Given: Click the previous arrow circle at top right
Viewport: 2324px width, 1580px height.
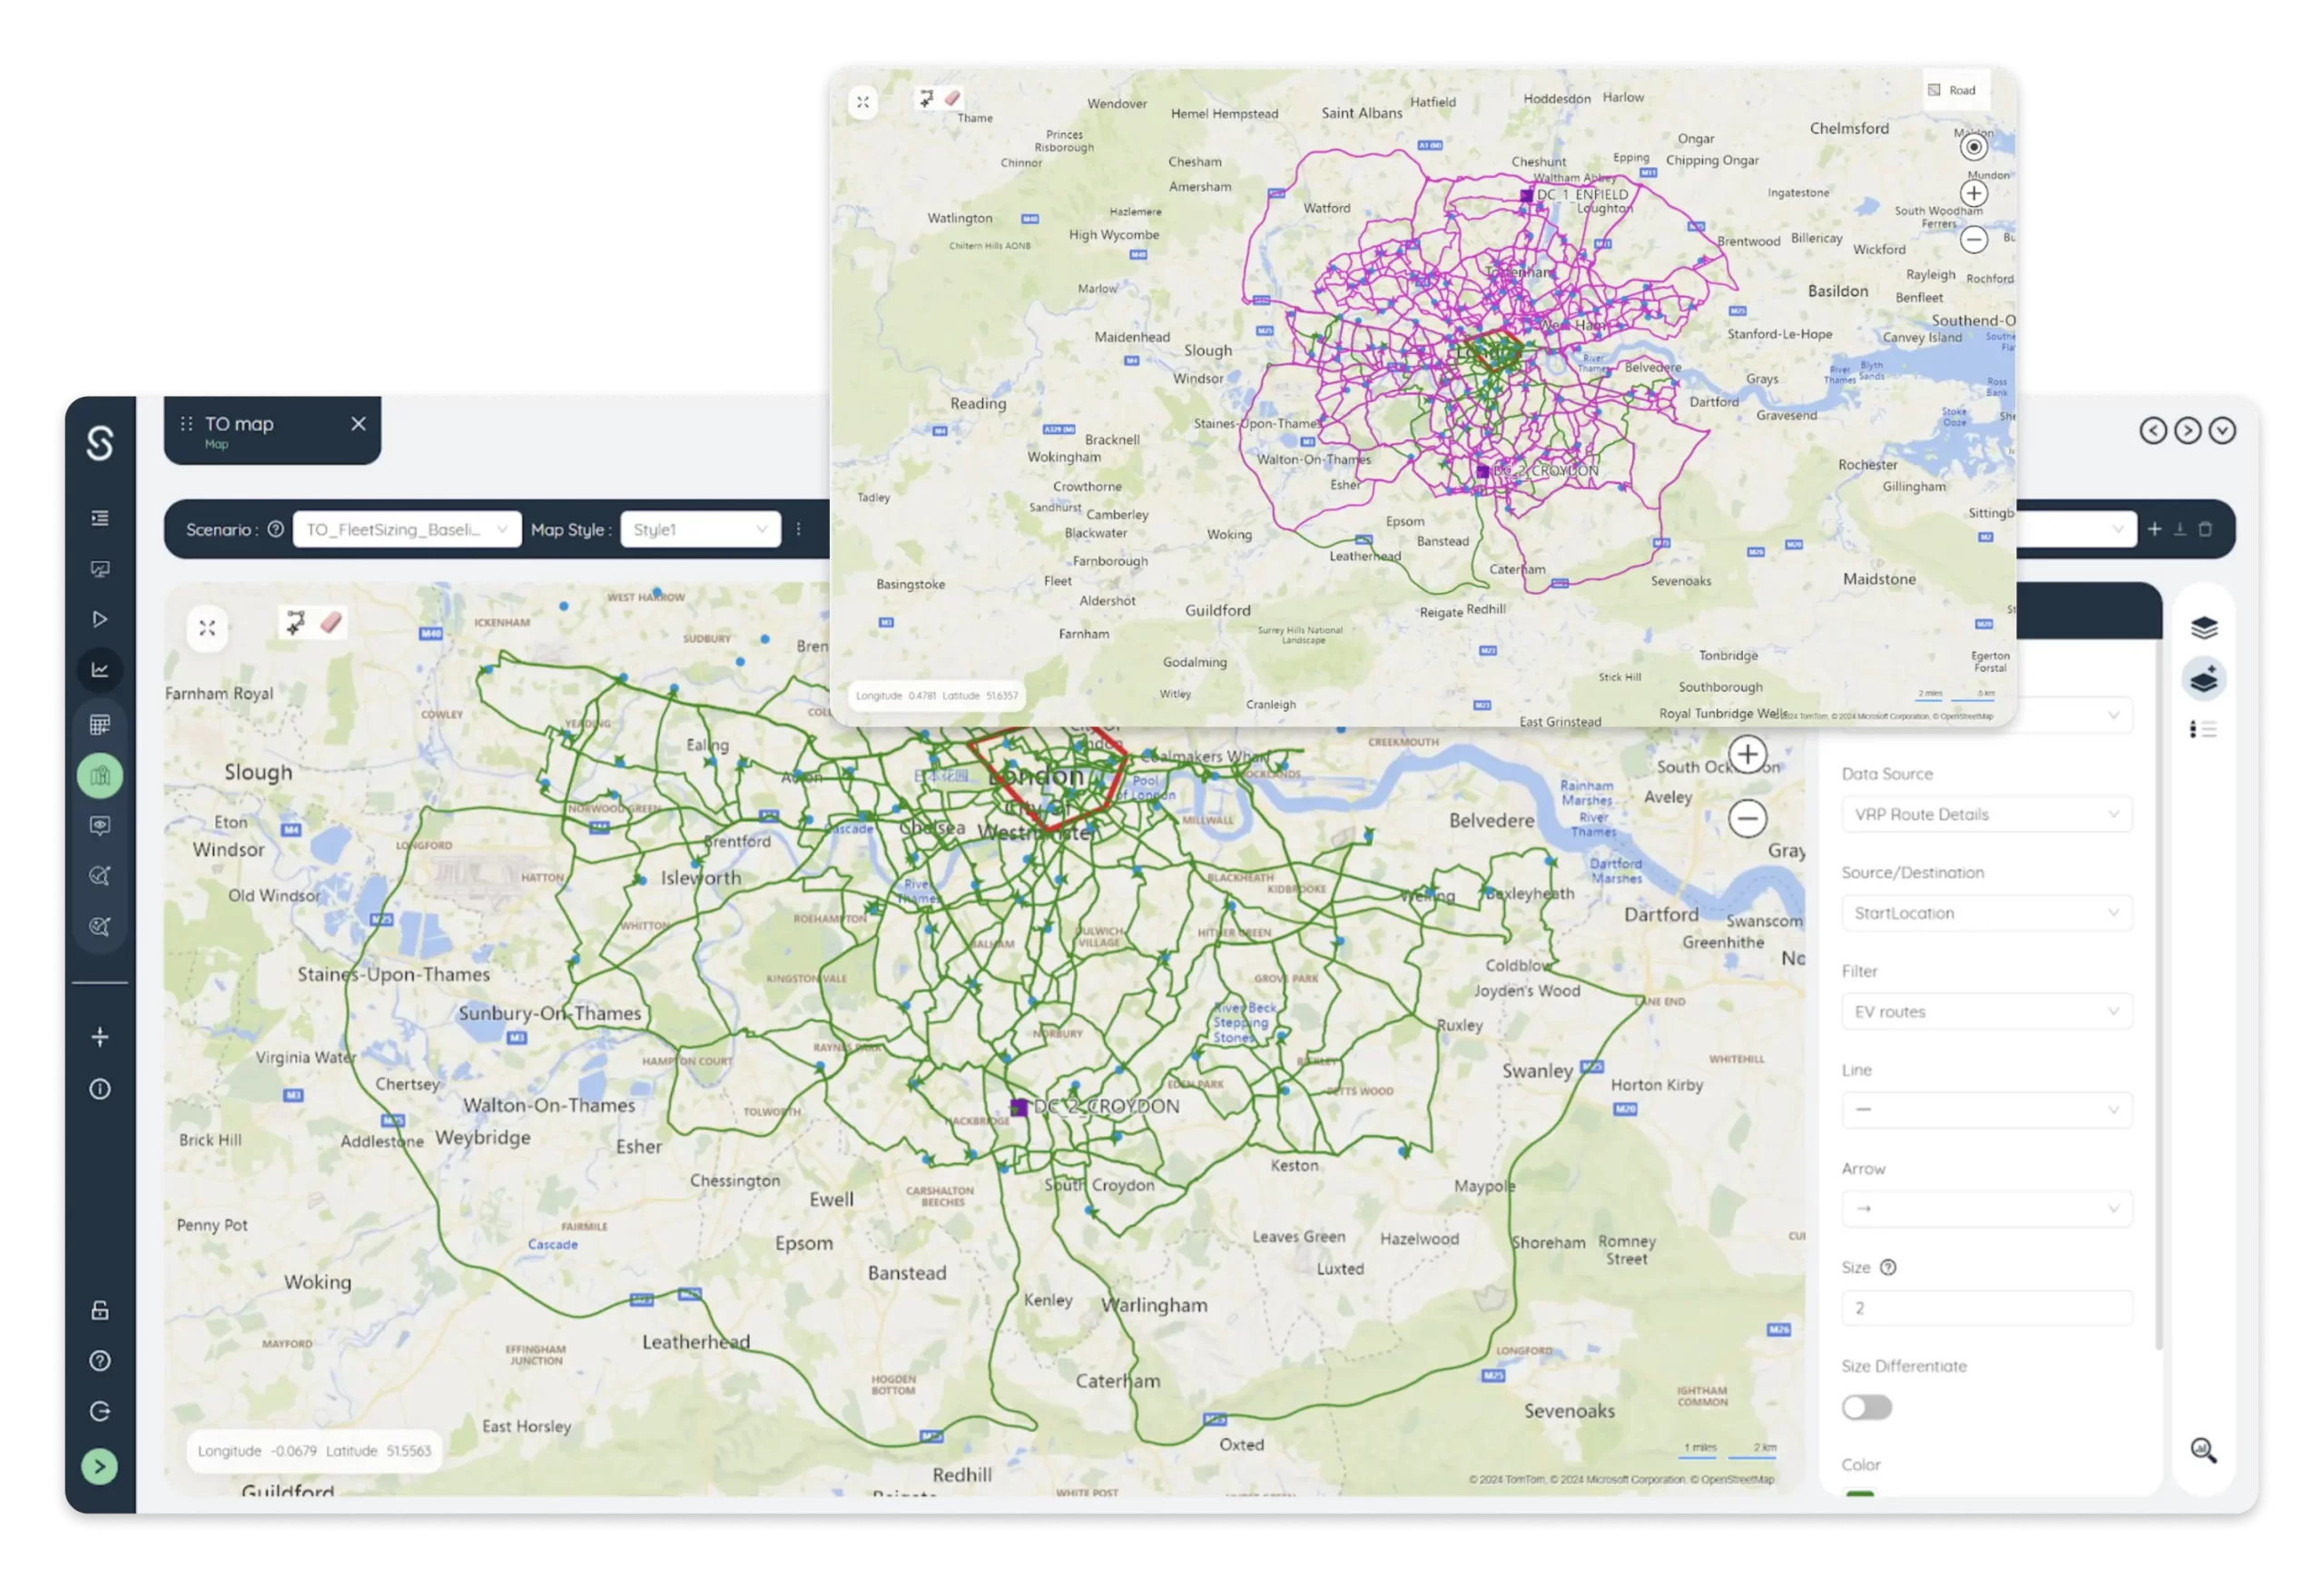Looking at the screenshot, I should [x=2154, y=430].
